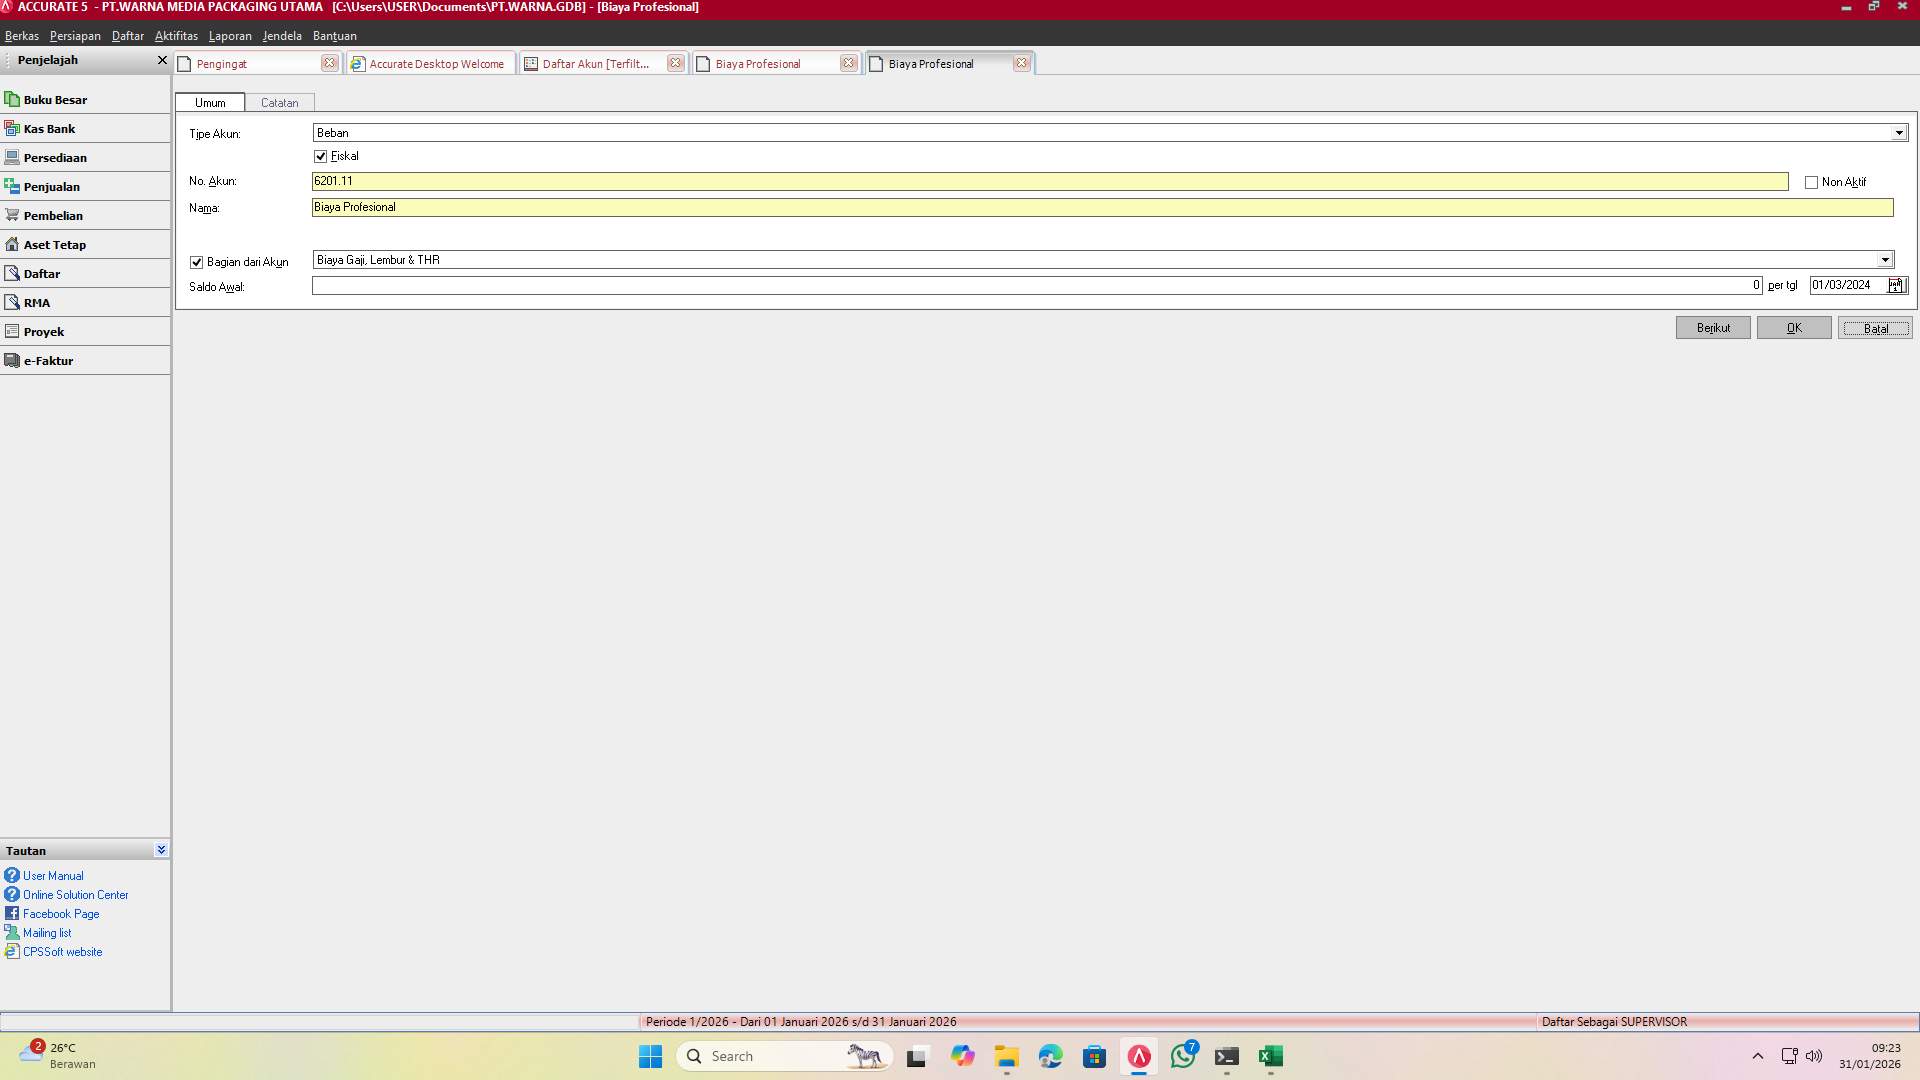Open the Buku Besar module

(x=55, y=99)
